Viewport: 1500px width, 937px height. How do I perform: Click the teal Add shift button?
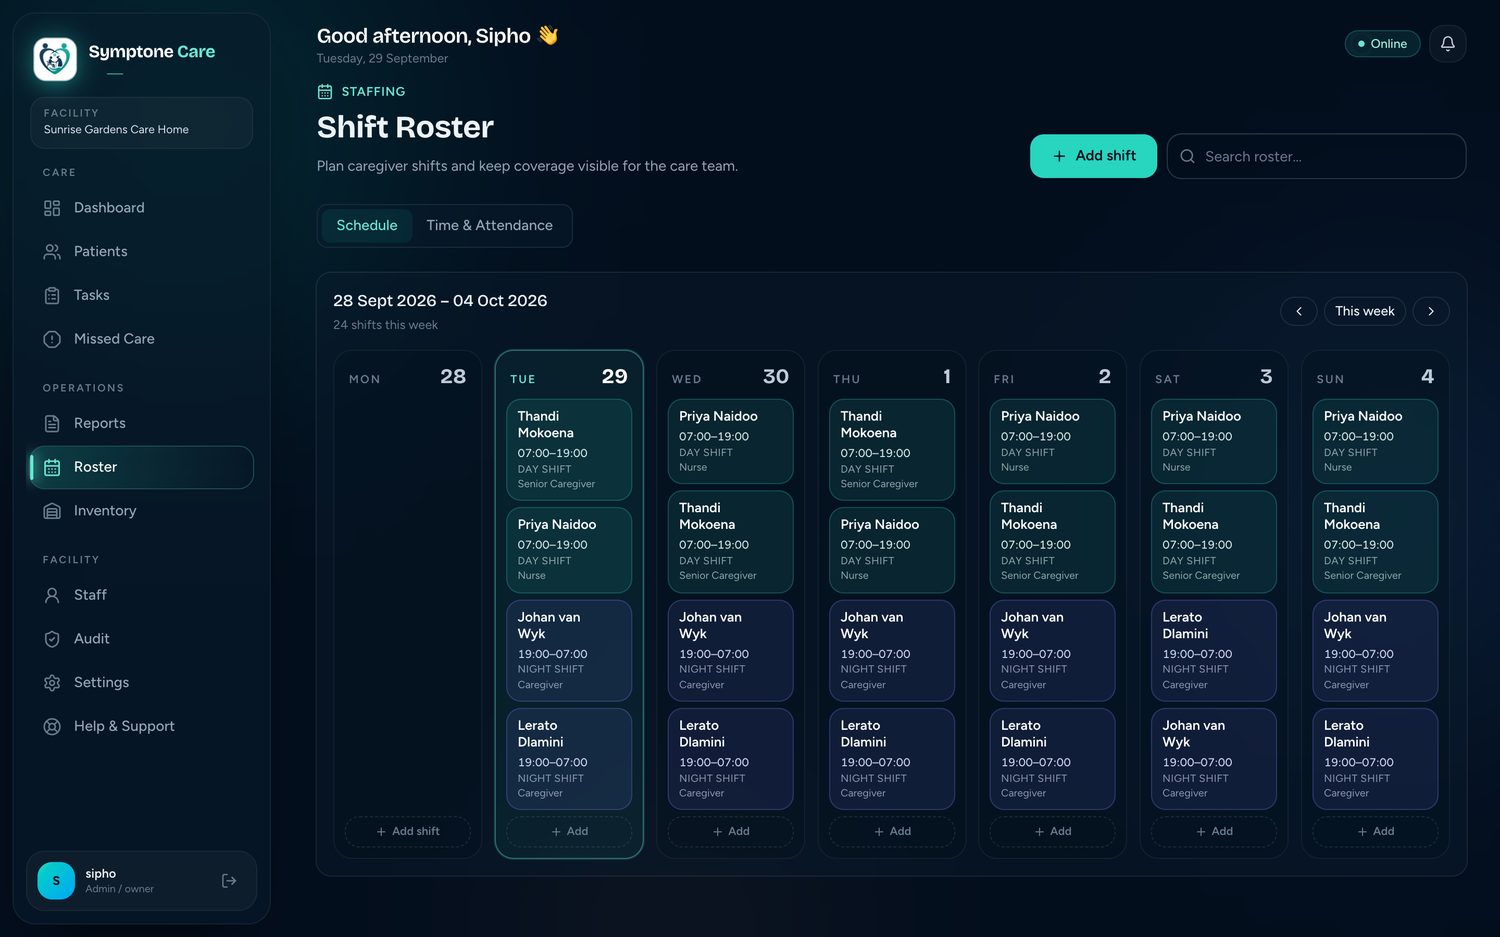(x=1093, y=156)
